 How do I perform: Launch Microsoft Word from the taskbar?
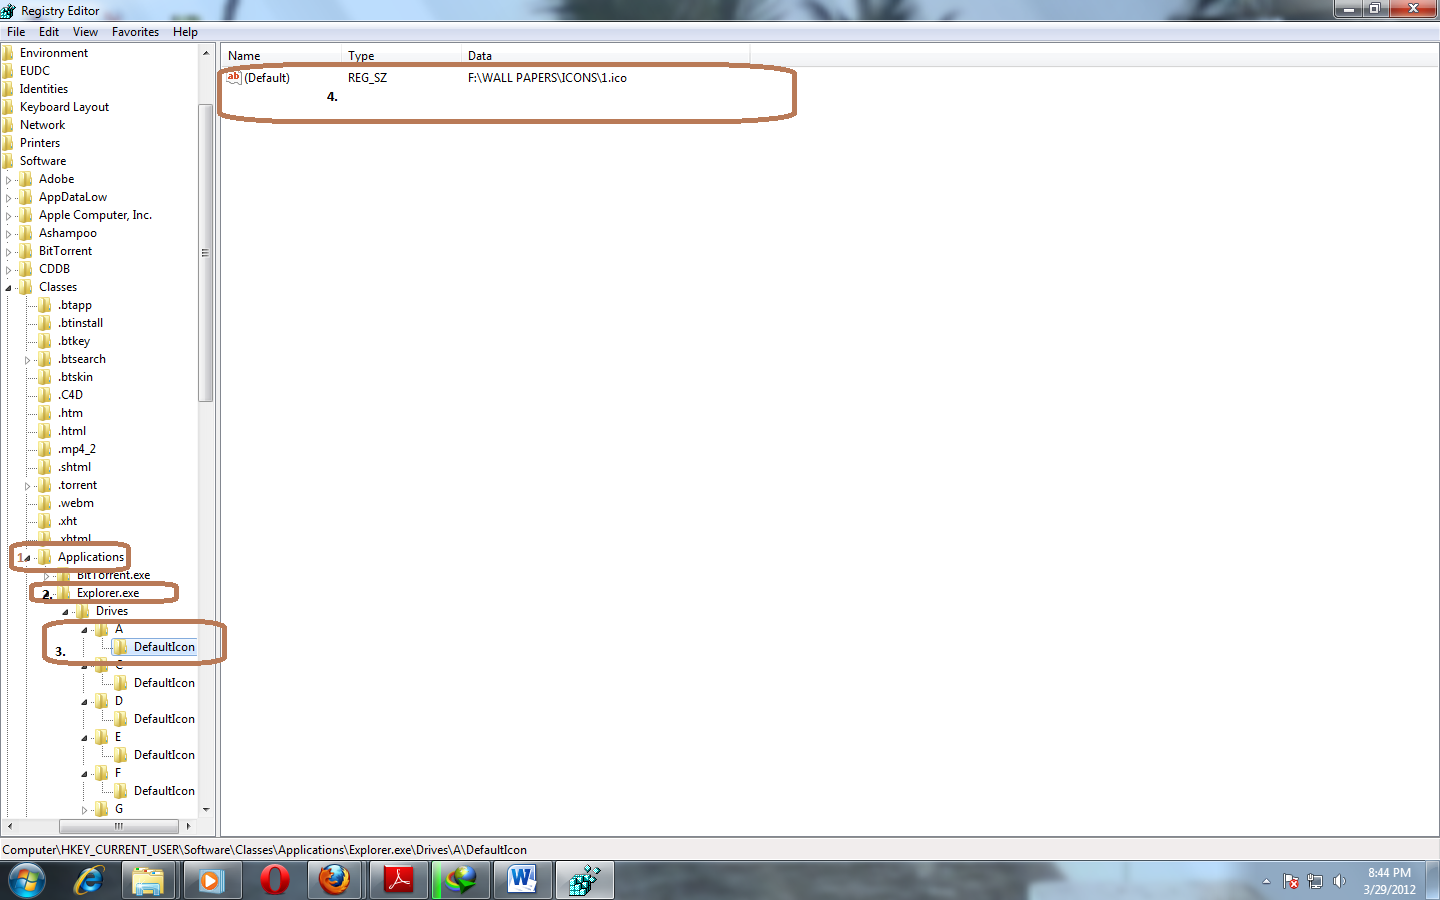522,880
